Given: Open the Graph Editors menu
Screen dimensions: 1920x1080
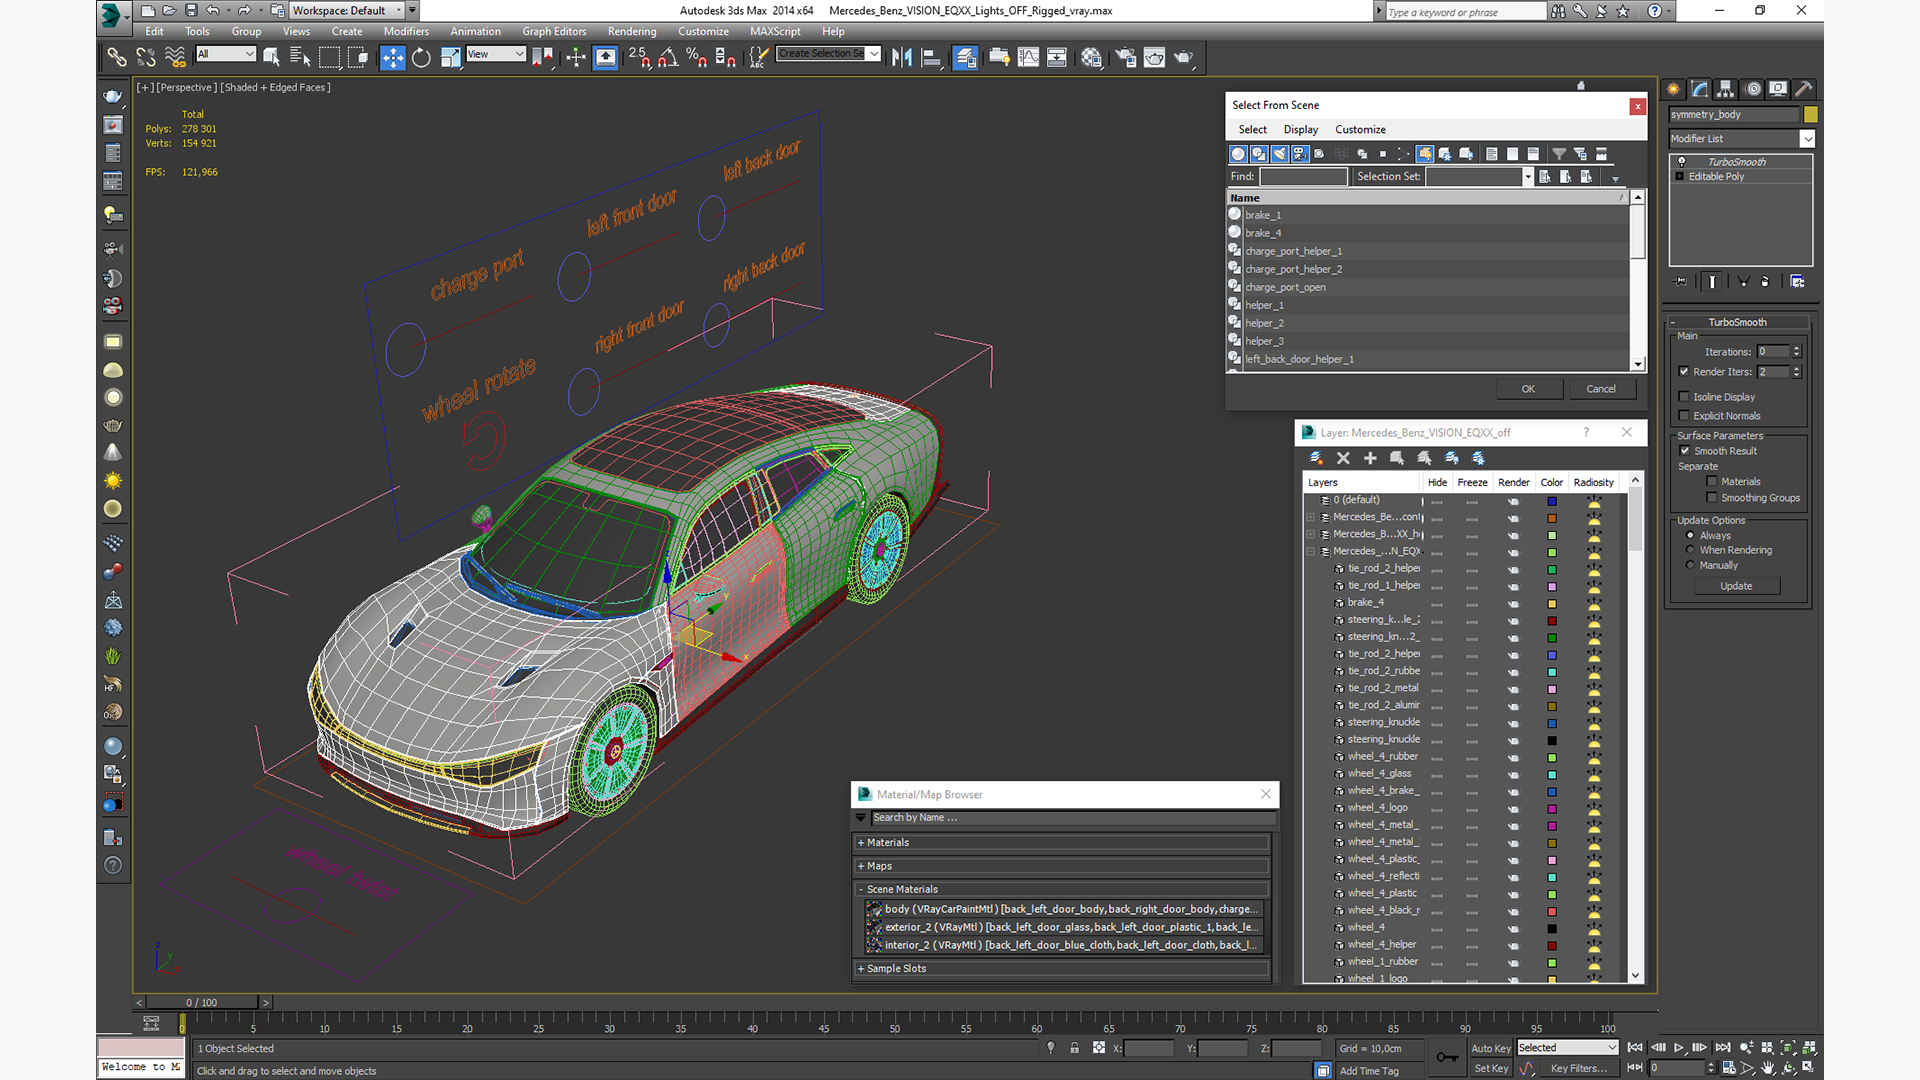Looking at the screenshot, I should pyautogui.click(x=554, y=31).
